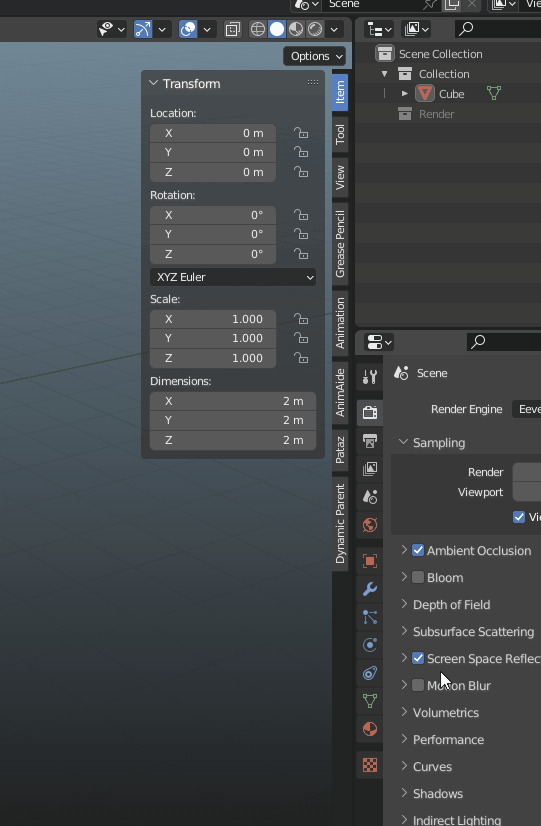This screenshot has width=541, height=826.
Task: Disable Ambient Occlusion checkbox
Action: pyautogui.click(x=418, y=550)
